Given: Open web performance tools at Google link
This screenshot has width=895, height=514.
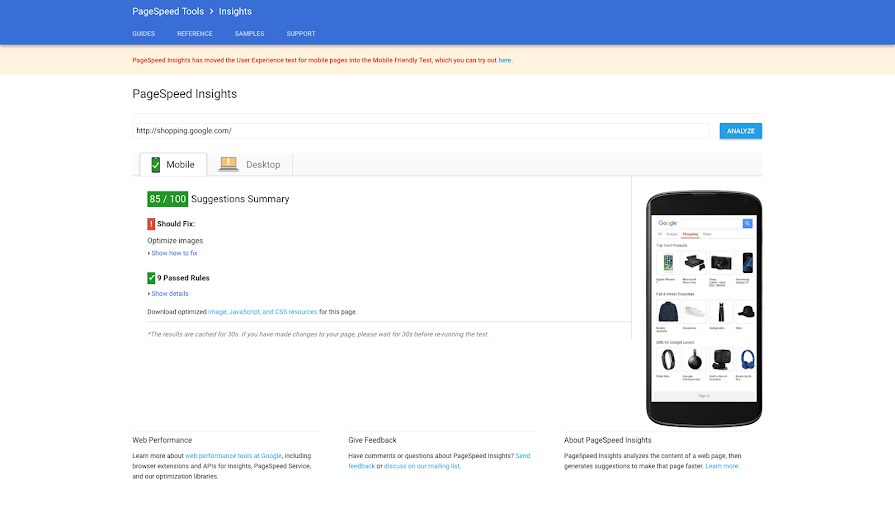Looking at the screenshot, I should tap(233, 456).
